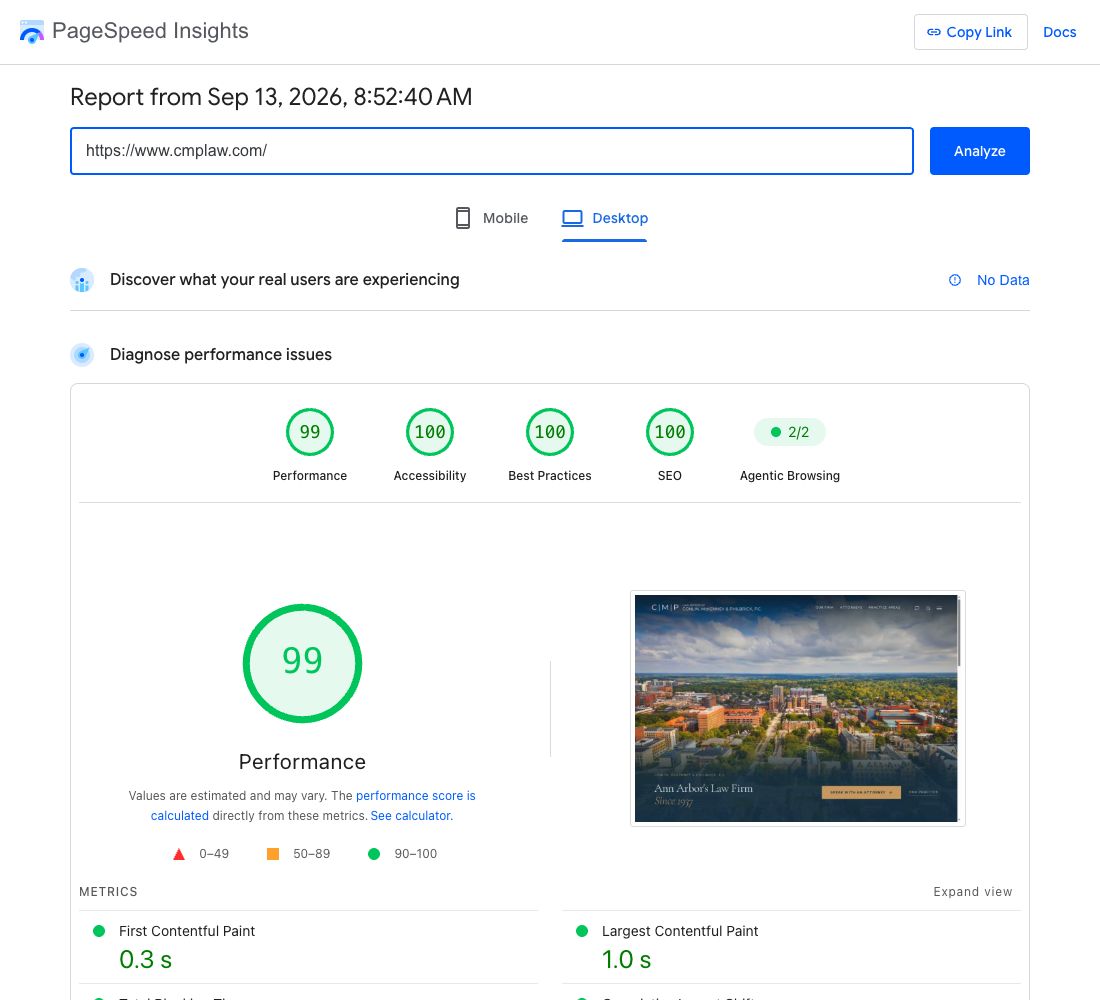The height and width of the screenshot is (1000, 1100).
Task: Click the First Contentful Paint label
Action: (x=187, y=931)
